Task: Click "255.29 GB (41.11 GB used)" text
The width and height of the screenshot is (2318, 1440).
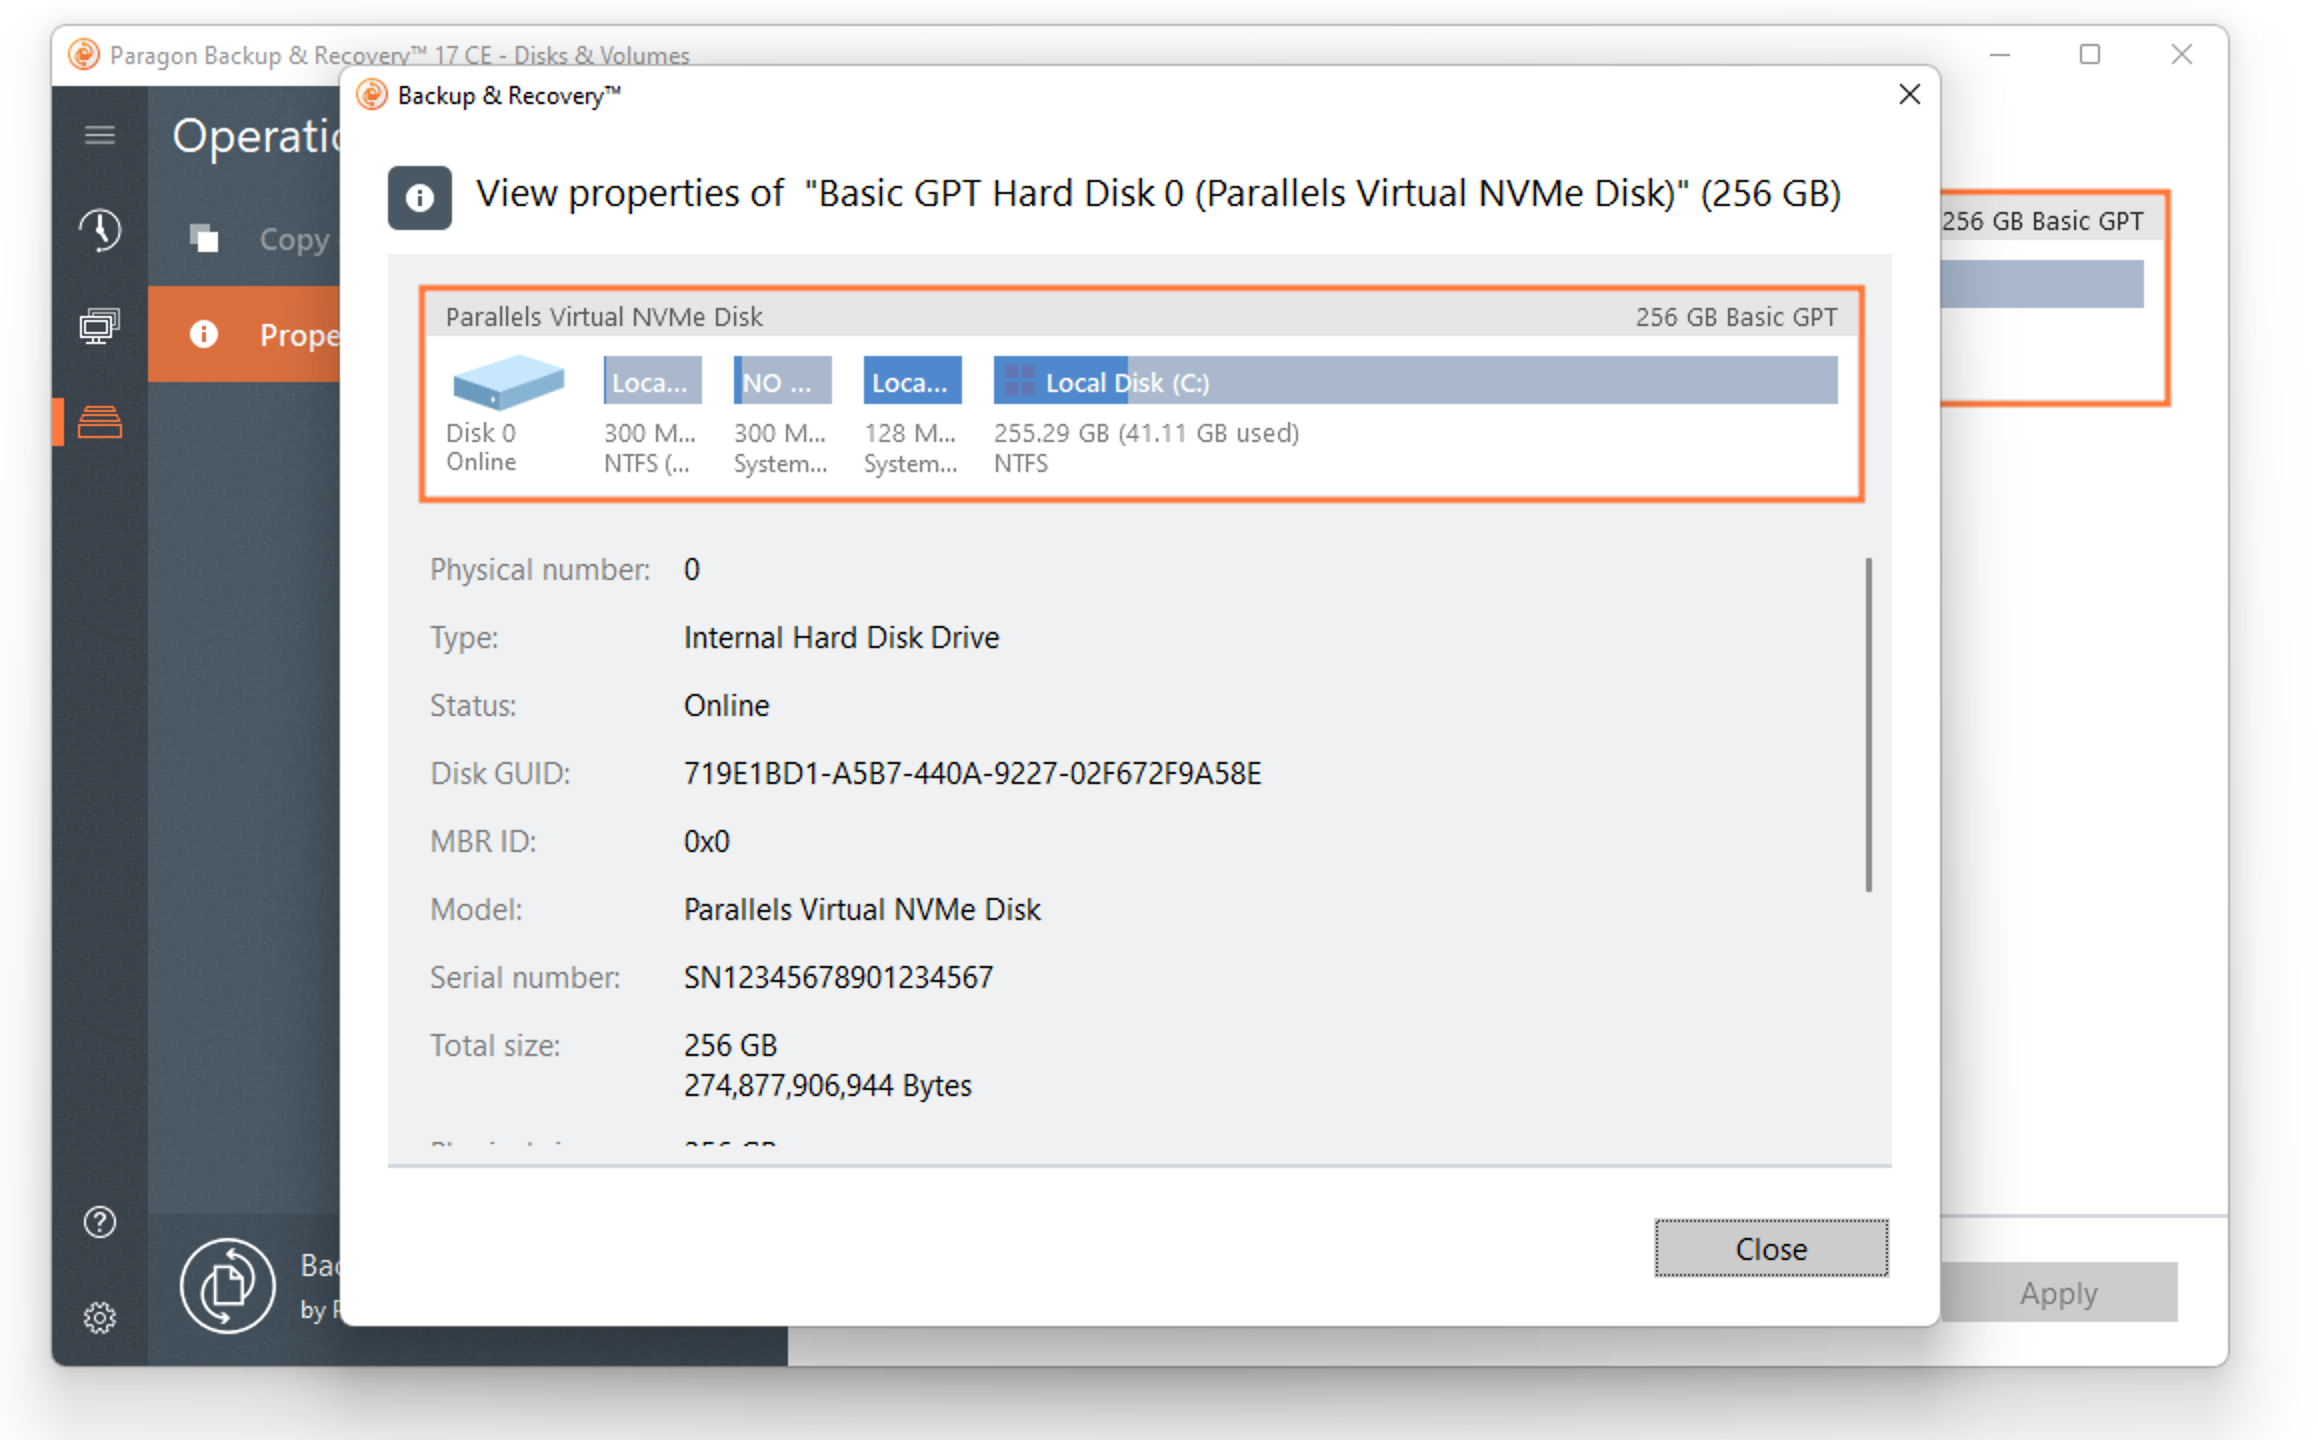Action: [x=1146, y=433]
